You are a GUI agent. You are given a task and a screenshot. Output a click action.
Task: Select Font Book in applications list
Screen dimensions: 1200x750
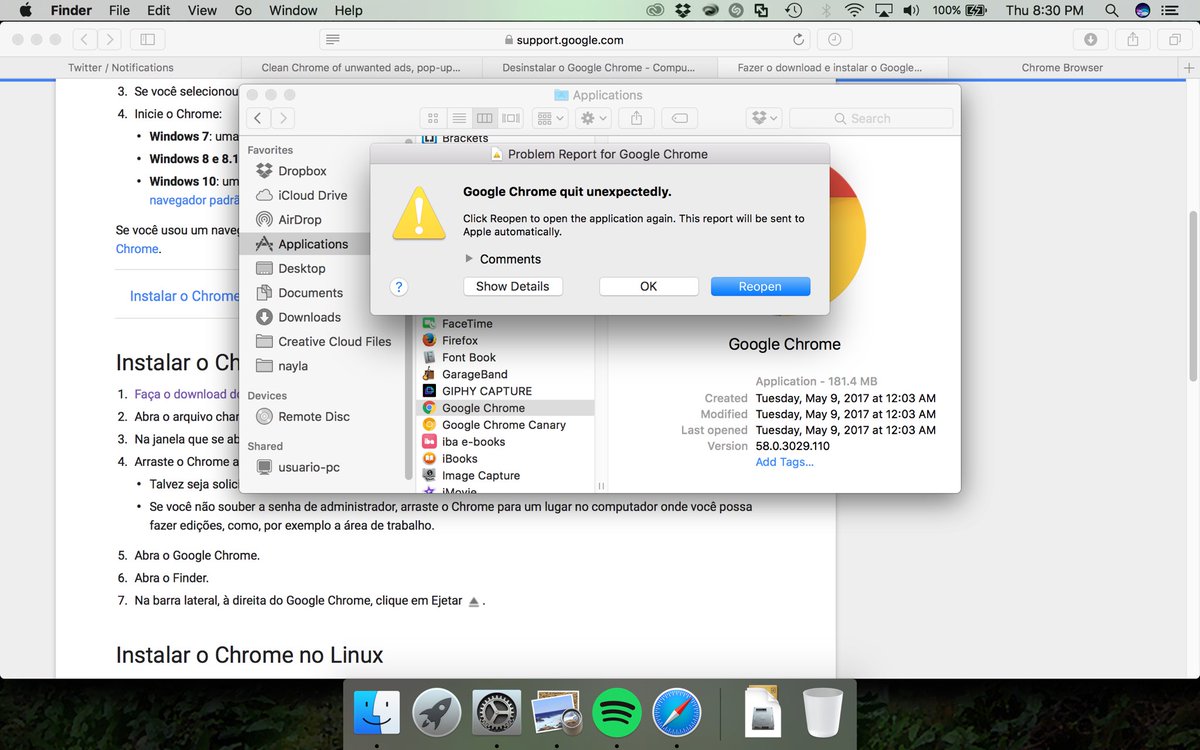click(x=469, y=358)
